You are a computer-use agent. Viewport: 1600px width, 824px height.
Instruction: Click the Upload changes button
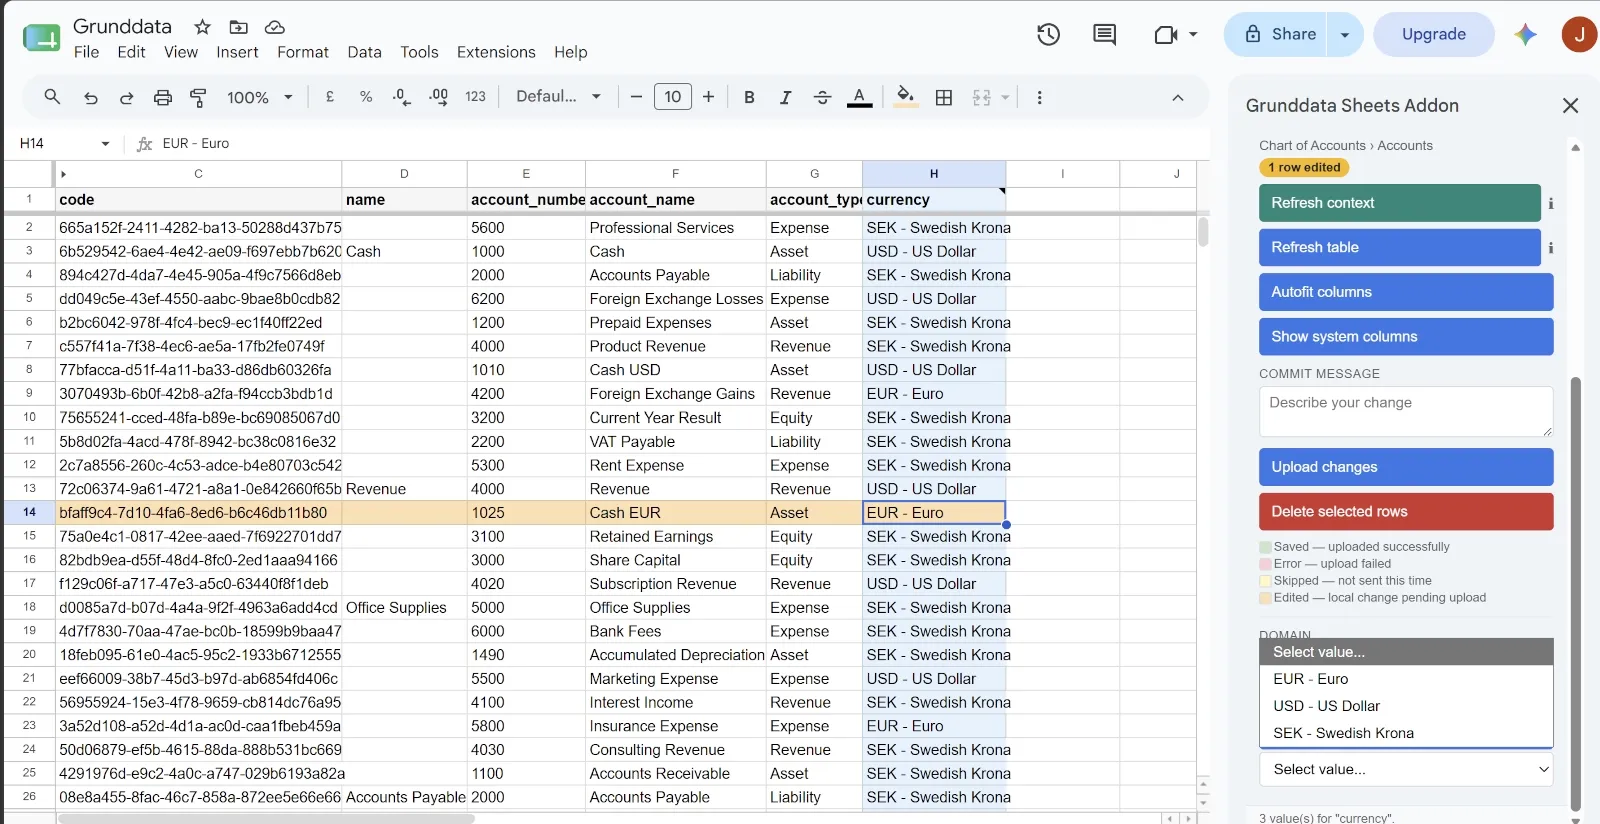(1406, 467)
